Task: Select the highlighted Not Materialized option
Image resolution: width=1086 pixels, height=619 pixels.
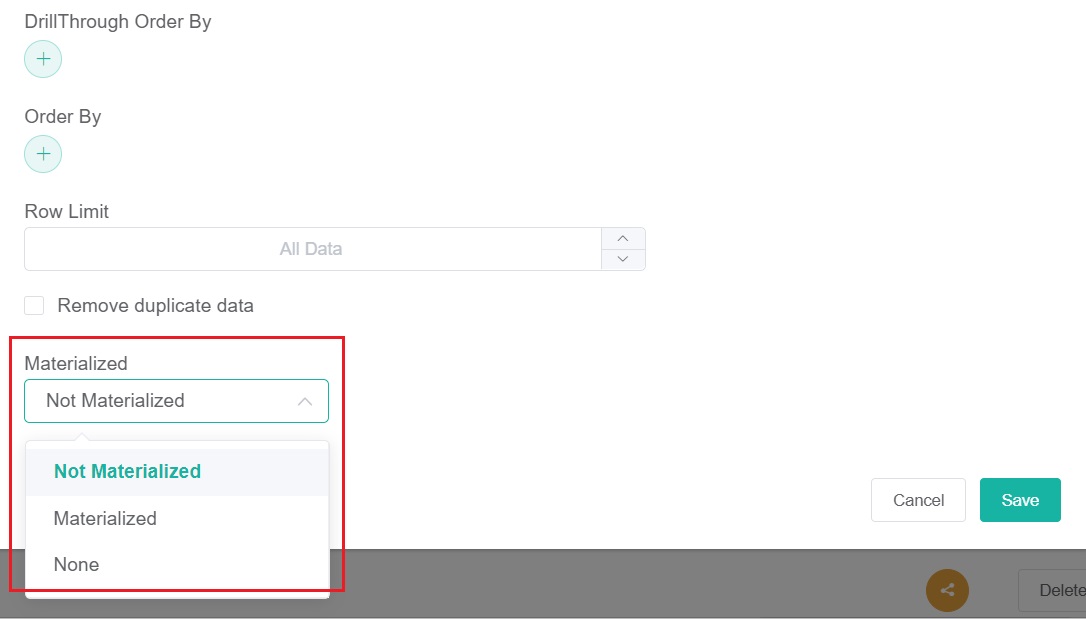Action: pos(127,471)
